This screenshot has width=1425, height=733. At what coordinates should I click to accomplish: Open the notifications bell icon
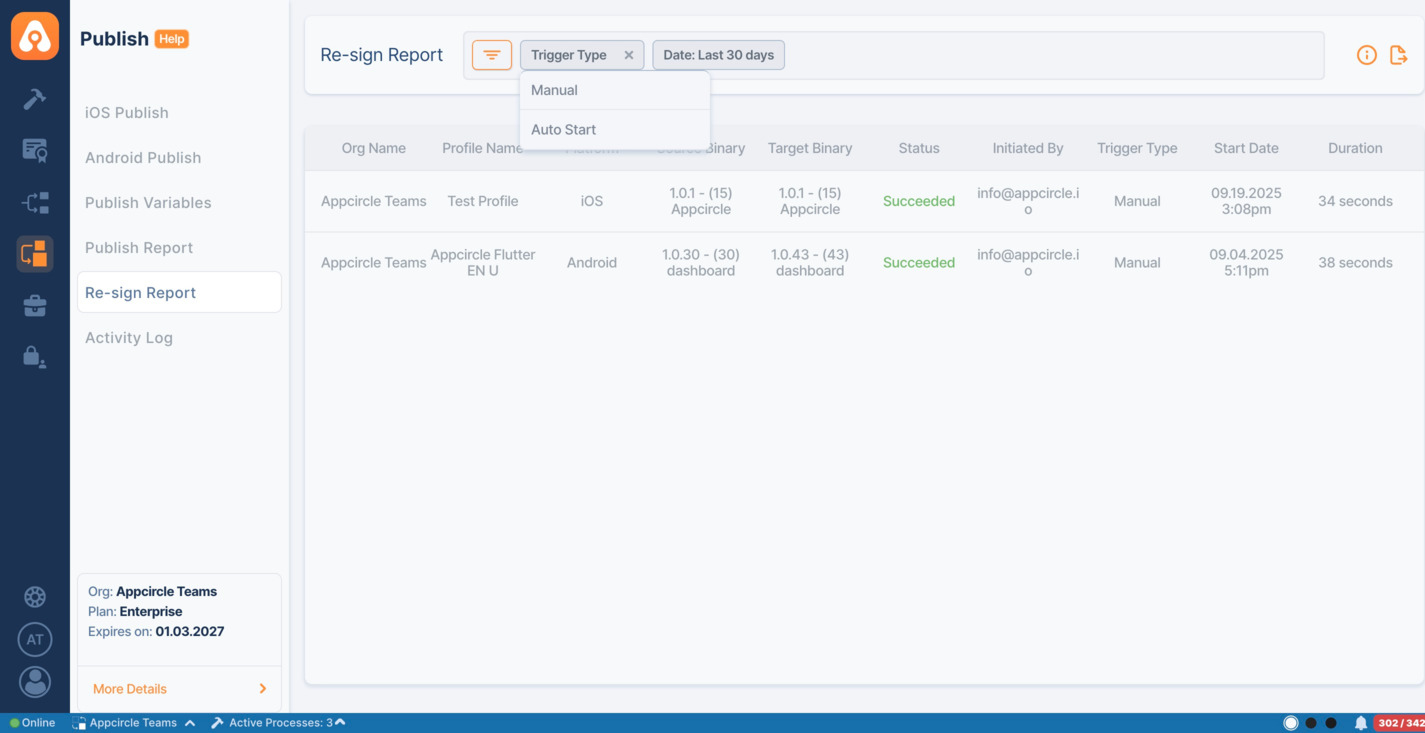(x=1360, y=723)
